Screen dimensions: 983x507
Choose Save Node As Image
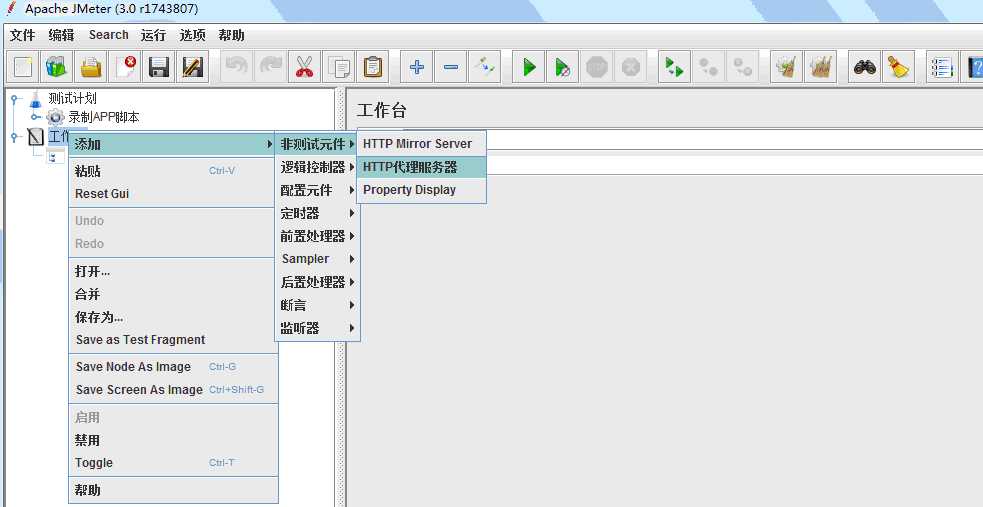[173, 367]
